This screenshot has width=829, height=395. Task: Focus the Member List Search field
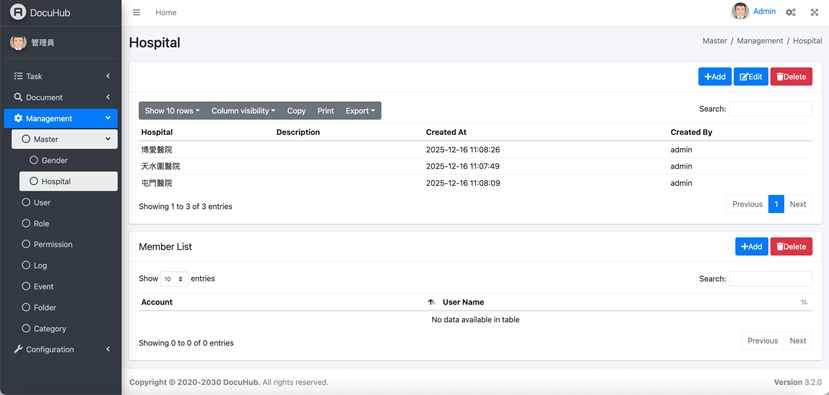(x=771, y=279)
